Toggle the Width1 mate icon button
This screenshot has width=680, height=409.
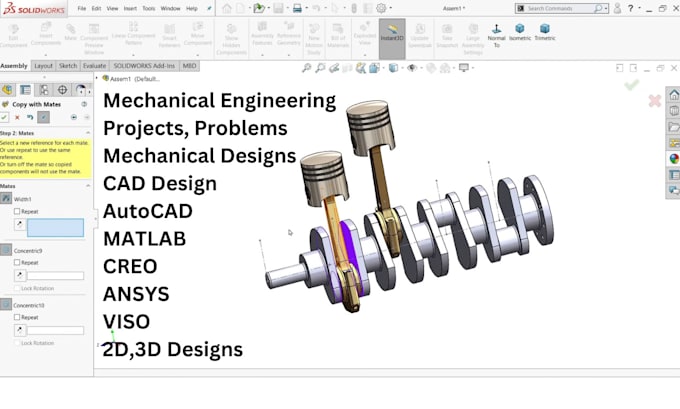6,199
